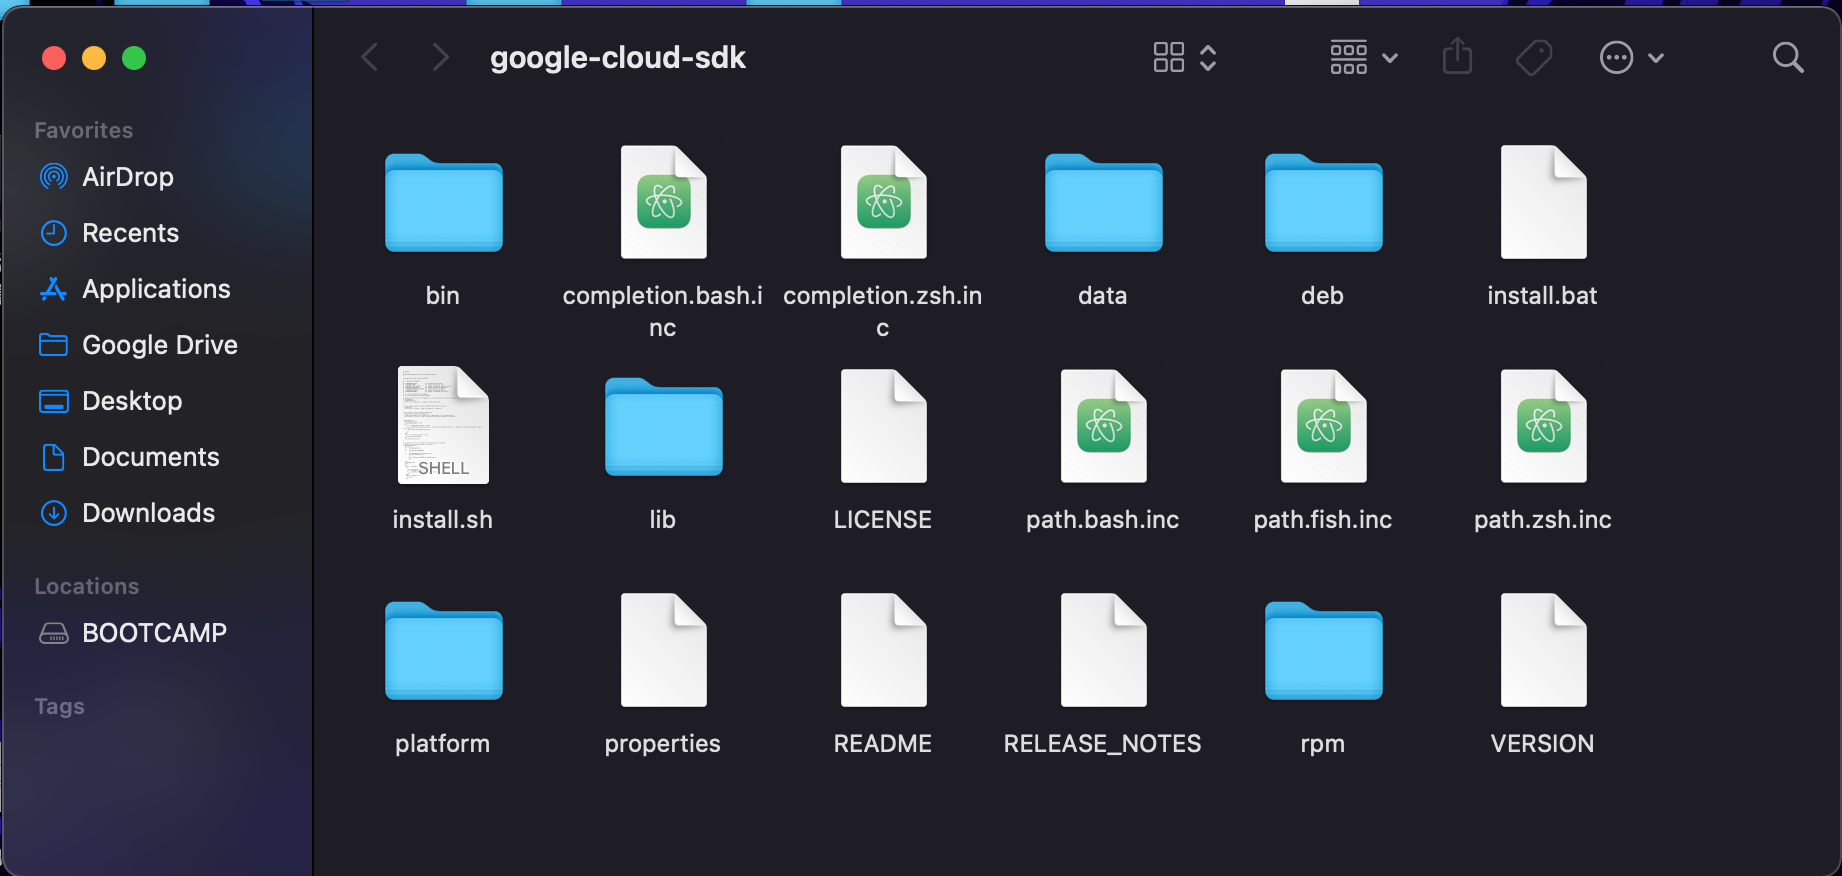This screenshot has height=876, width=1842.
Task: Click the README file name label
Action: tap(883, 743)
